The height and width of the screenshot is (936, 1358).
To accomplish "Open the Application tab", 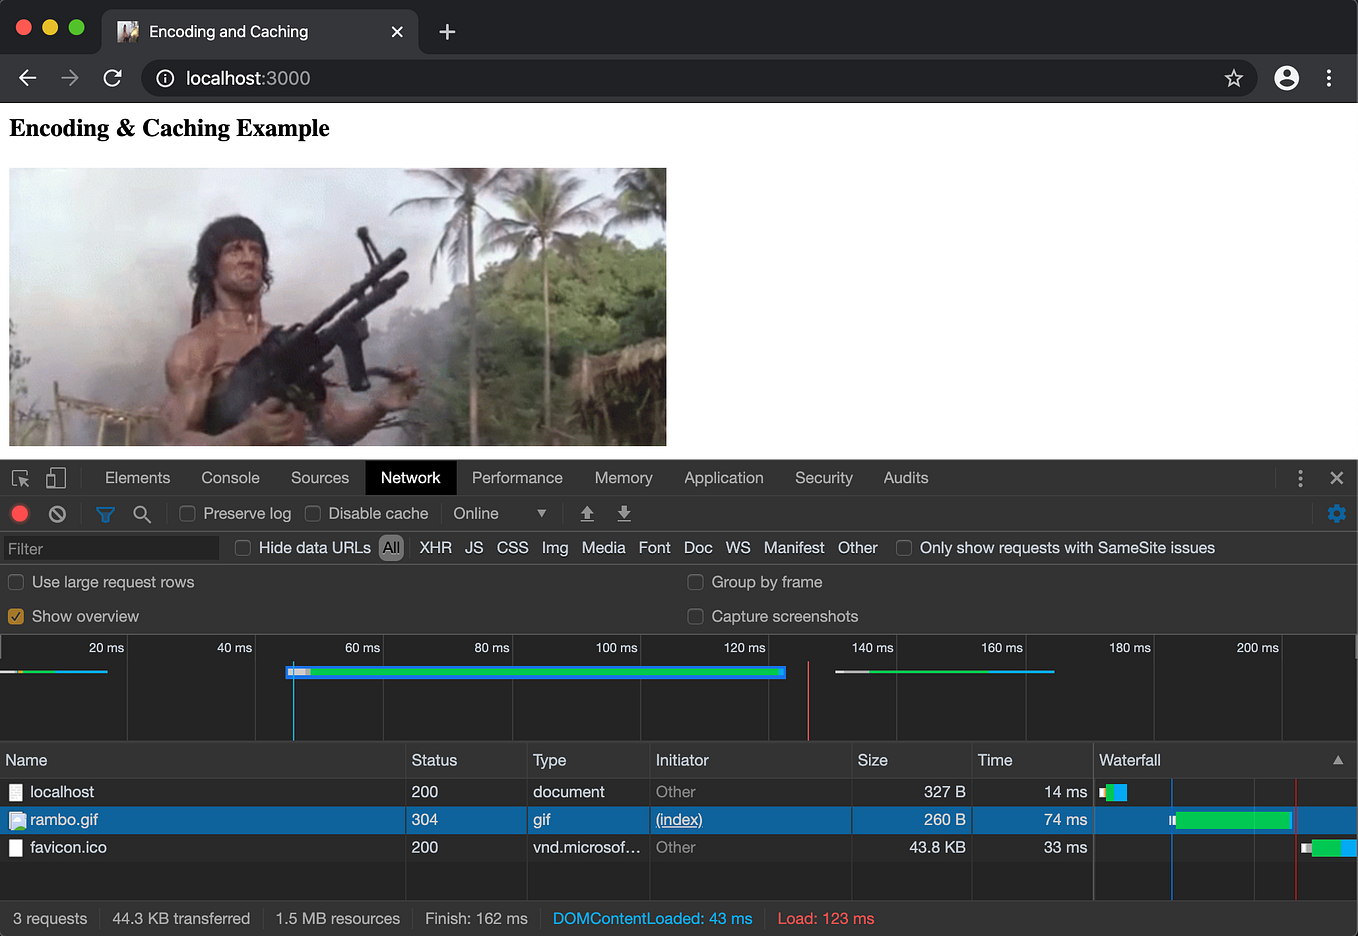I will coord(723,478).
